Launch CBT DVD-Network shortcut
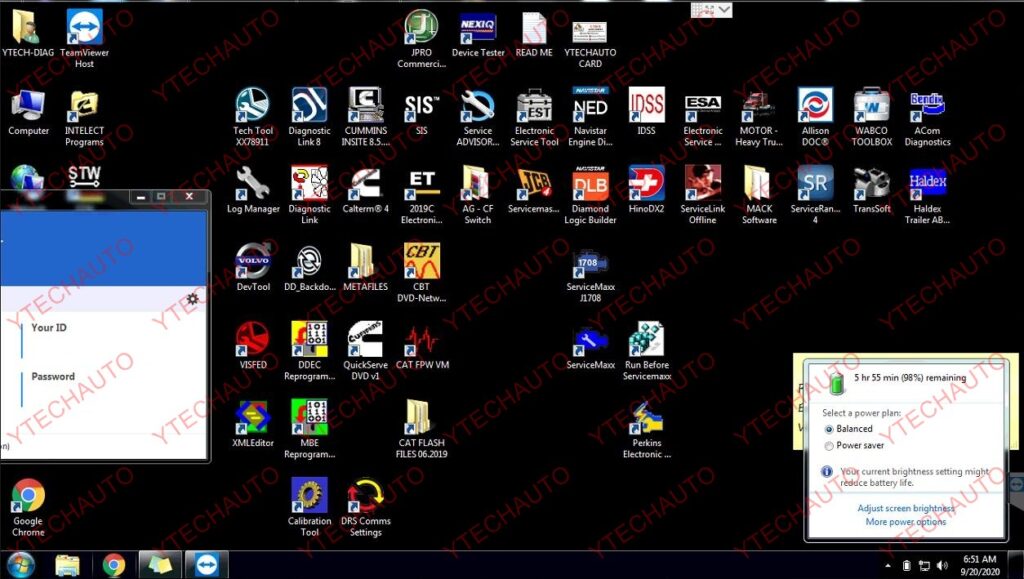Image resolution: width=1024 pixels, height=579 pixels. (x=422, y=273)
